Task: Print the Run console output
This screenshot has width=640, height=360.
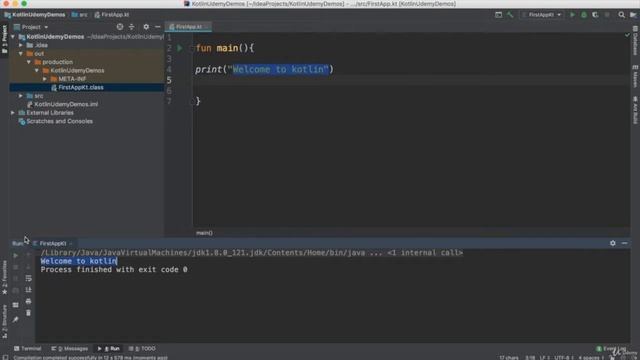Action: (28, 301)
